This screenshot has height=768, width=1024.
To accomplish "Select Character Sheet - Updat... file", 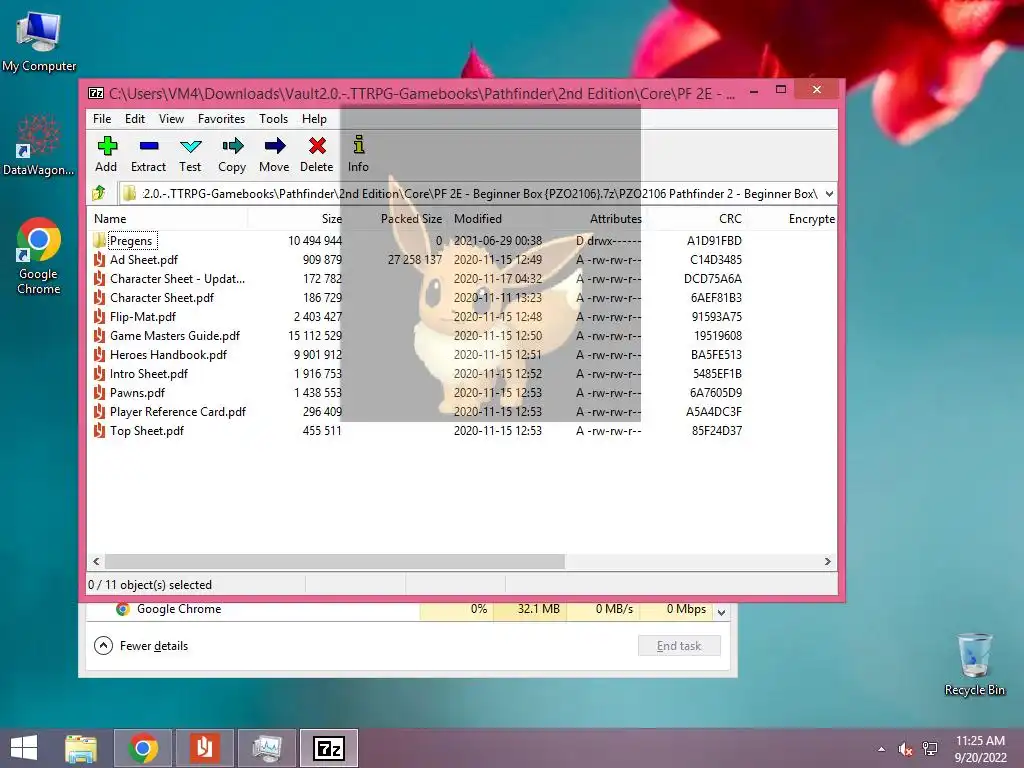I will tap(177, 279).
